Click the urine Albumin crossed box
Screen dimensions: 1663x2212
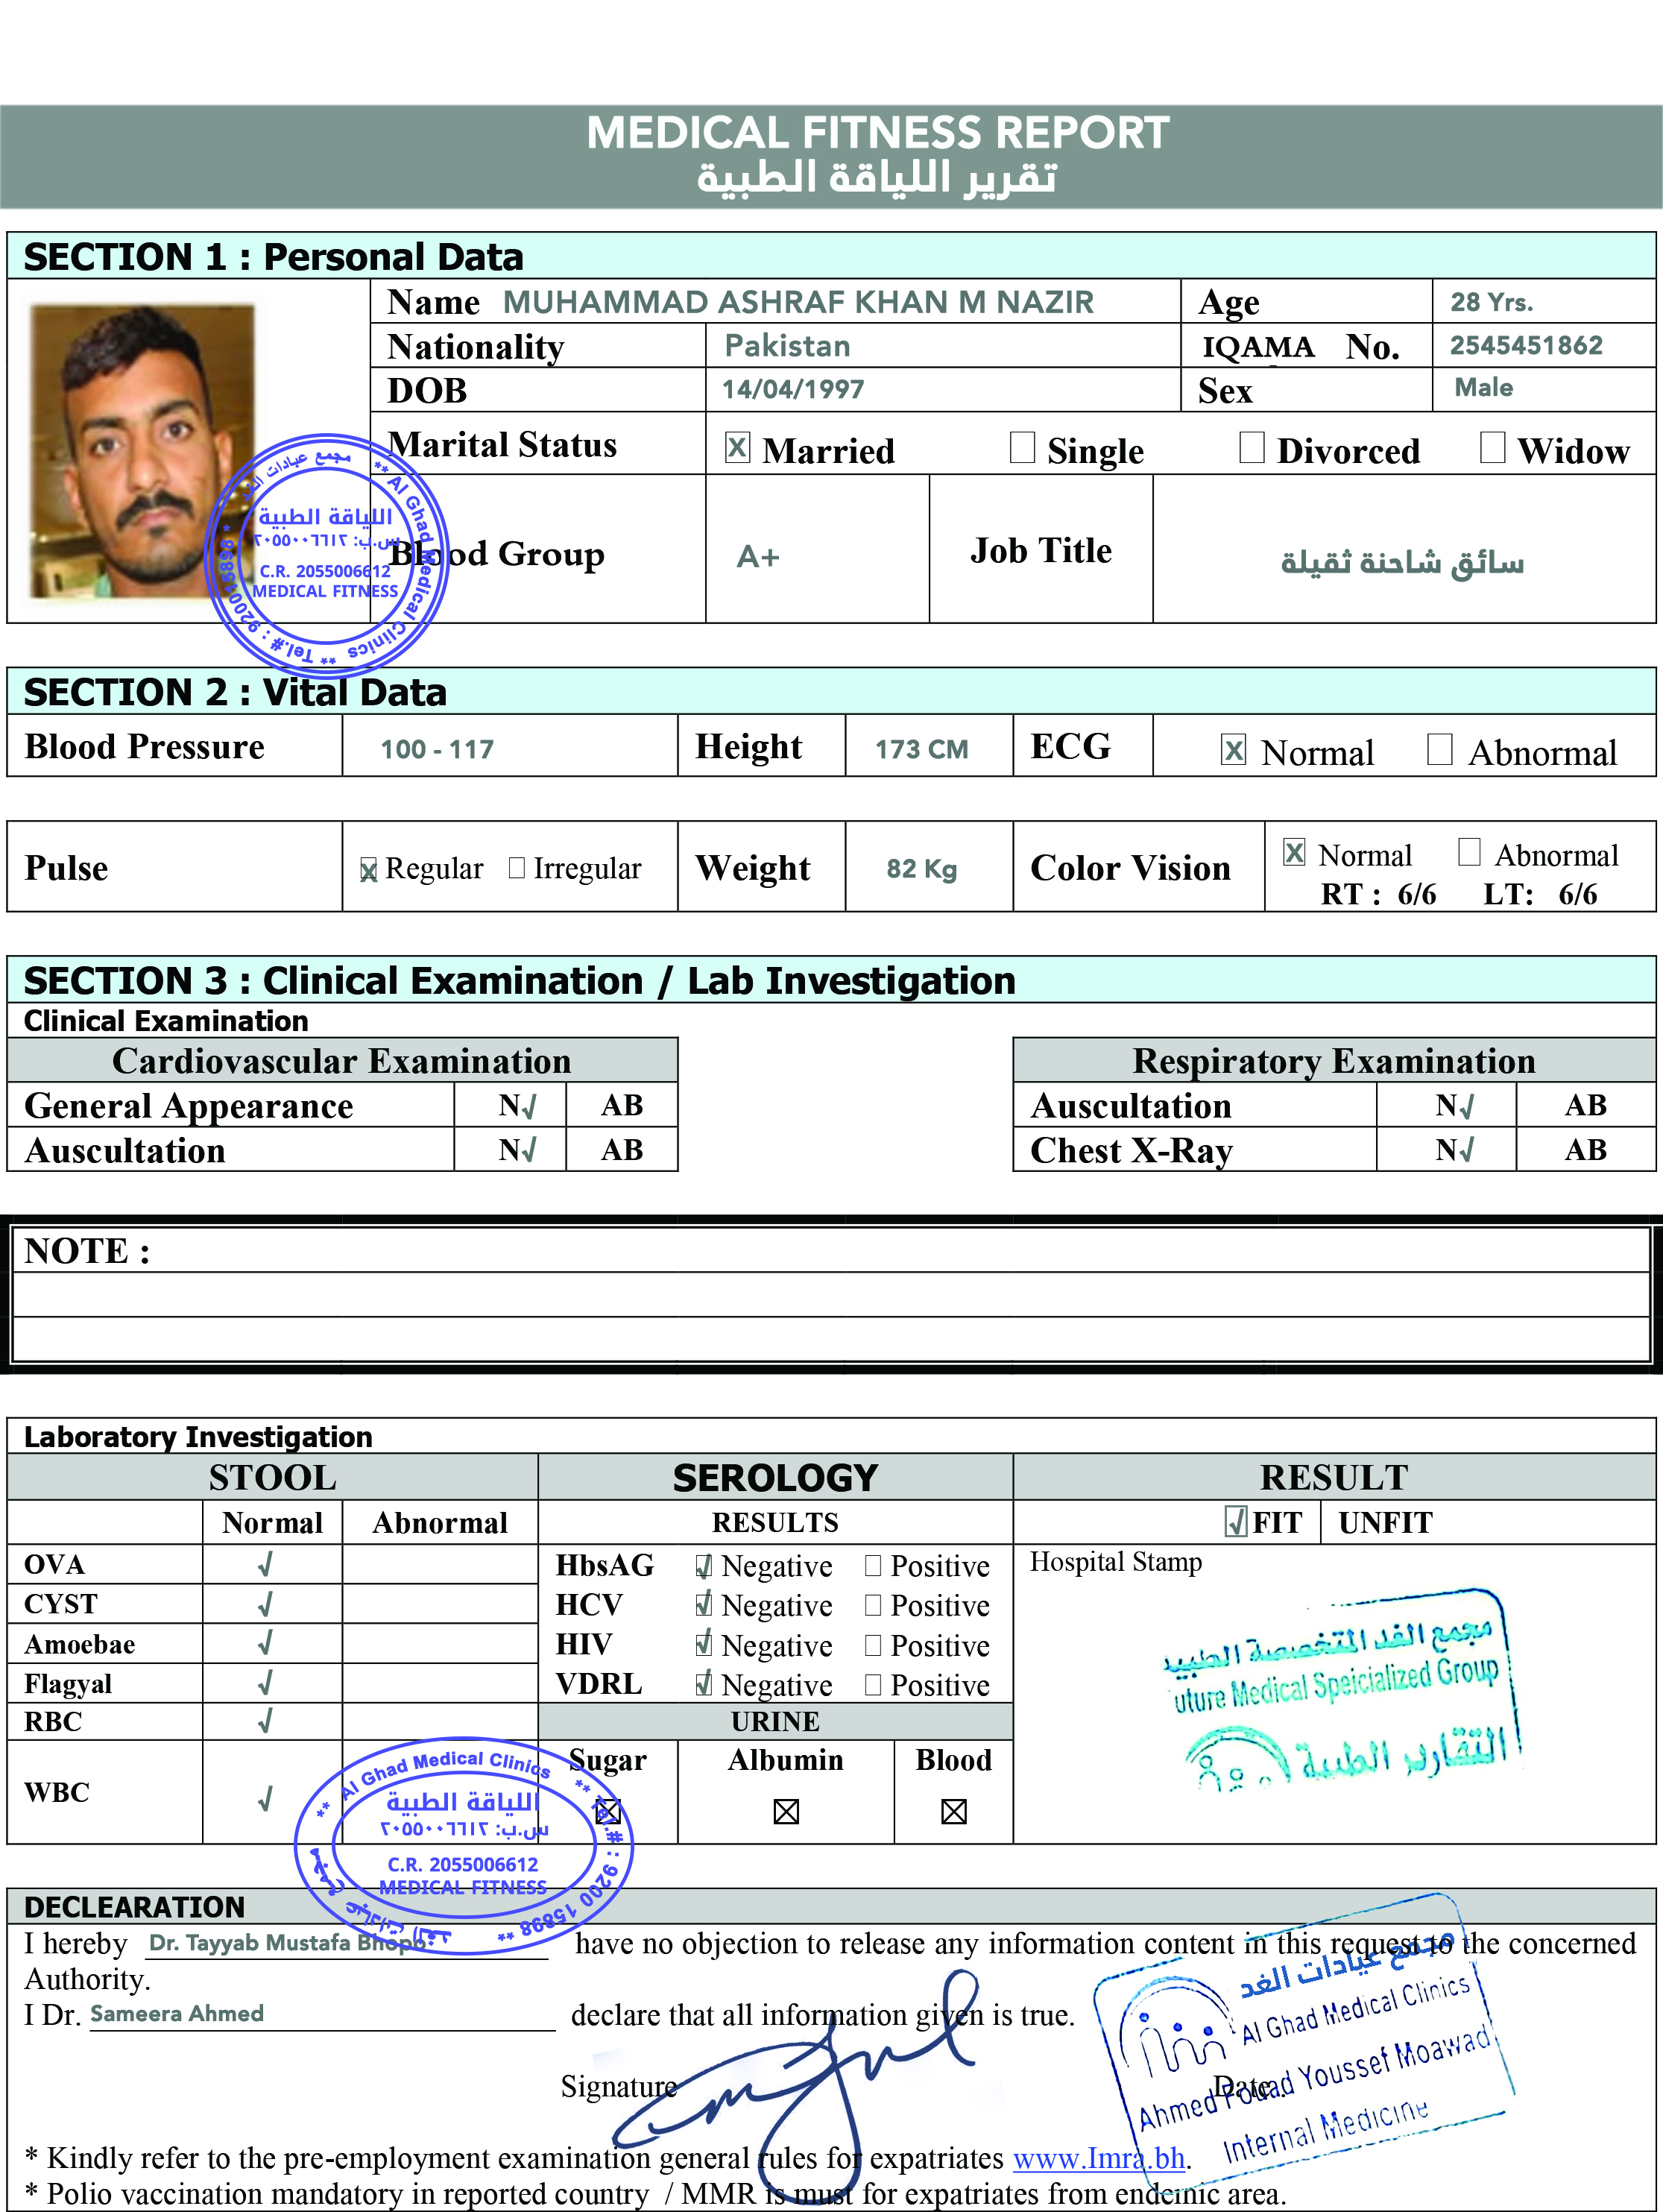point(786,1812)
